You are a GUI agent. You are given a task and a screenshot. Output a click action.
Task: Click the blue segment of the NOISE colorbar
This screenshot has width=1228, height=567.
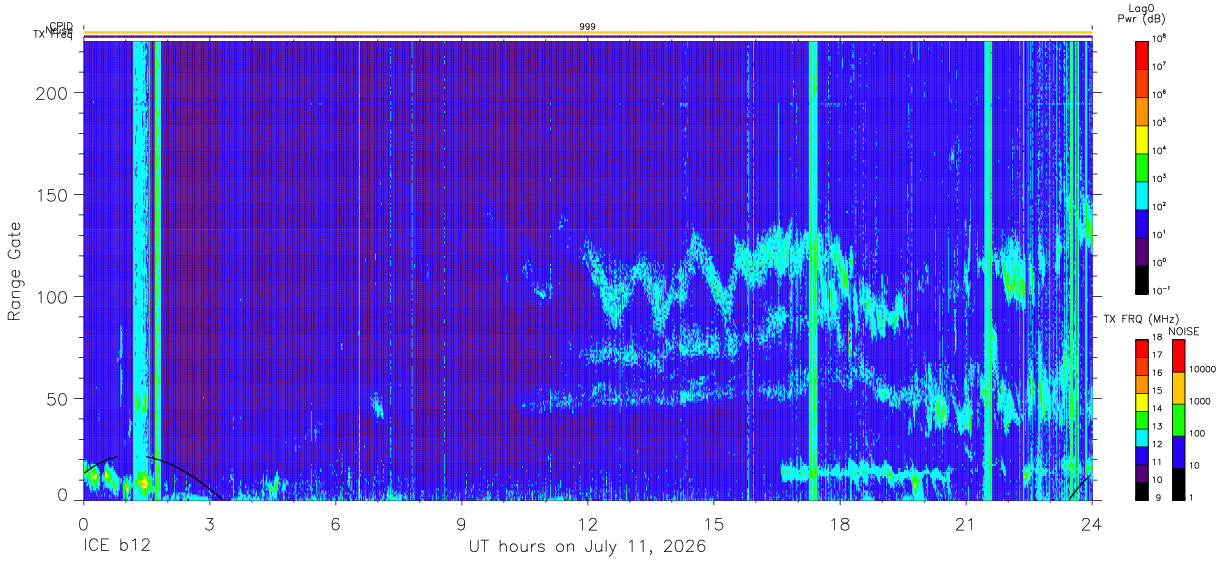pos(1177,452)
